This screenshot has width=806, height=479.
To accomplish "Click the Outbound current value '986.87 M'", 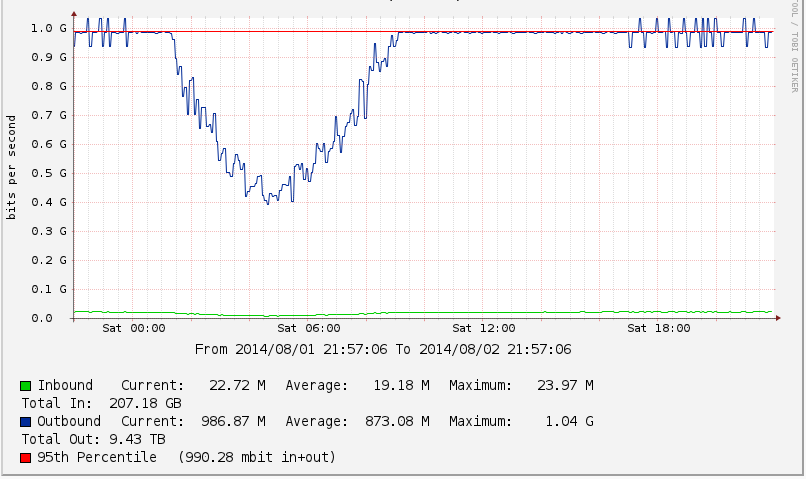I will coord(233,421).
